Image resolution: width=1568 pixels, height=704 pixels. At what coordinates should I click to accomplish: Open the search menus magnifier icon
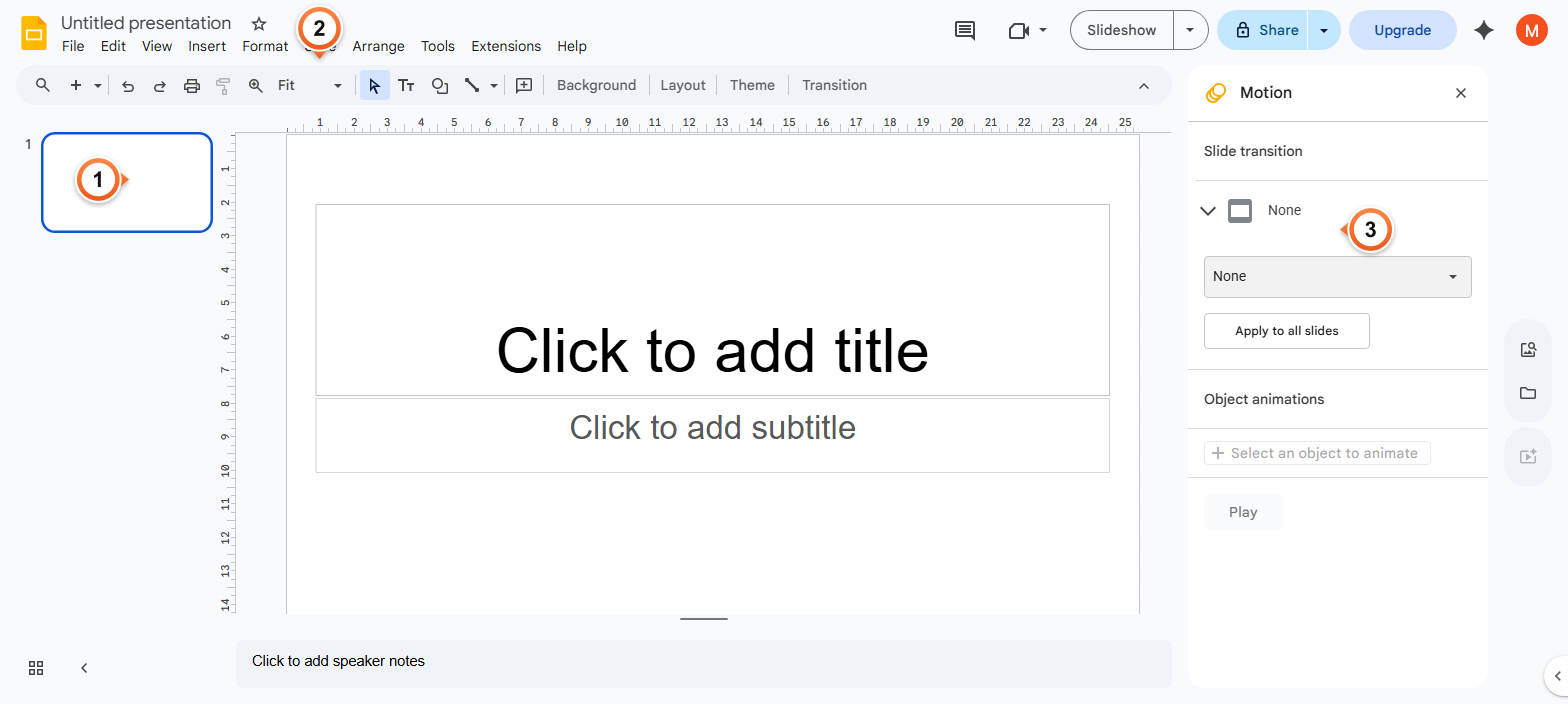[43, 85]
